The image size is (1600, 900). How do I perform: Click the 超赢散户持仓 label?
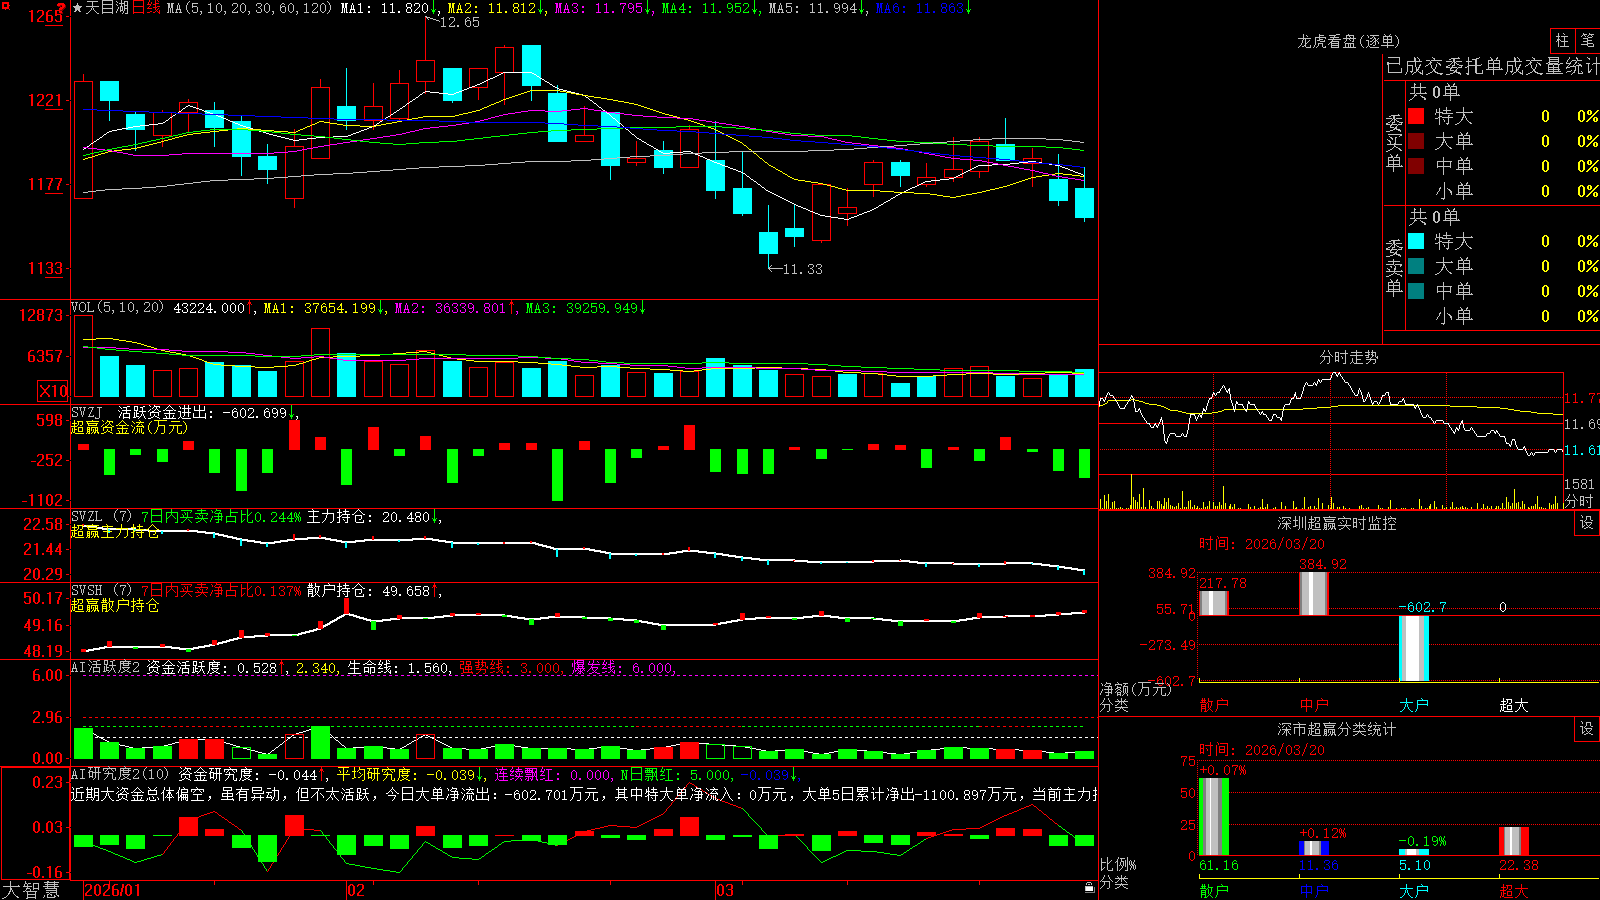point(115,605)
